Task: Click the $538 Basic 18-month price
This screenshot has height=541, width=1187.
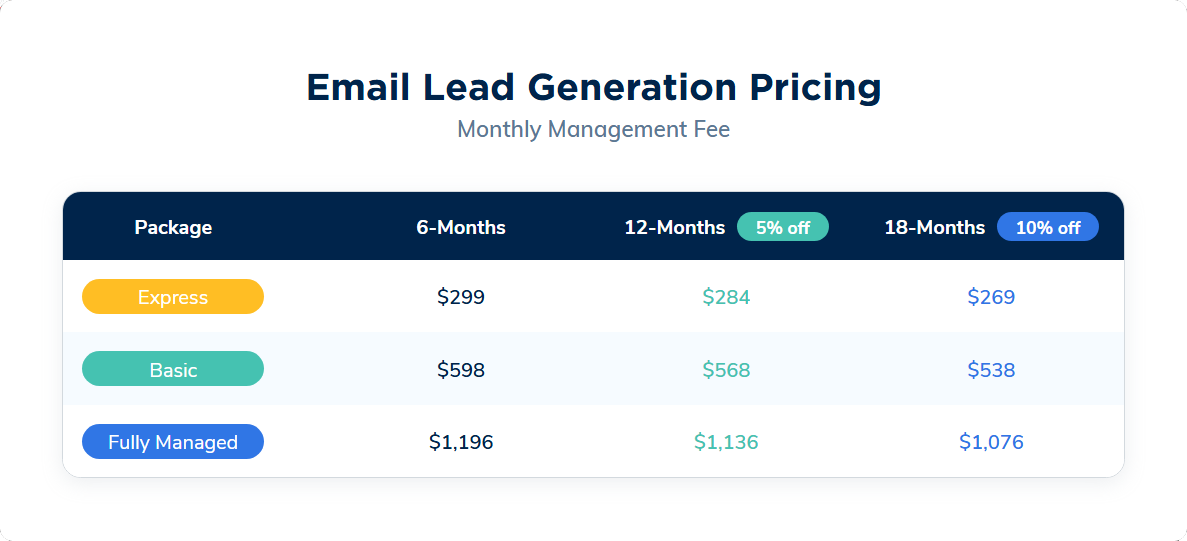Action: click(x=991, y=370)
